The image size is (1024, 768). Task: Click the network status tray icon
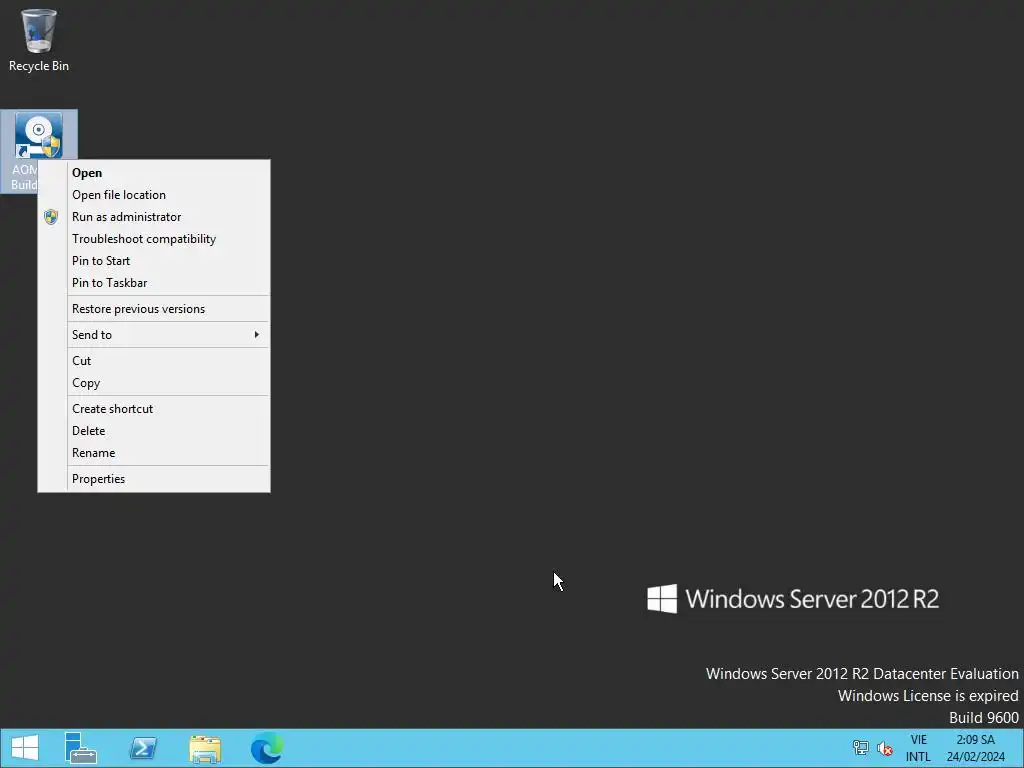(861, 748)
